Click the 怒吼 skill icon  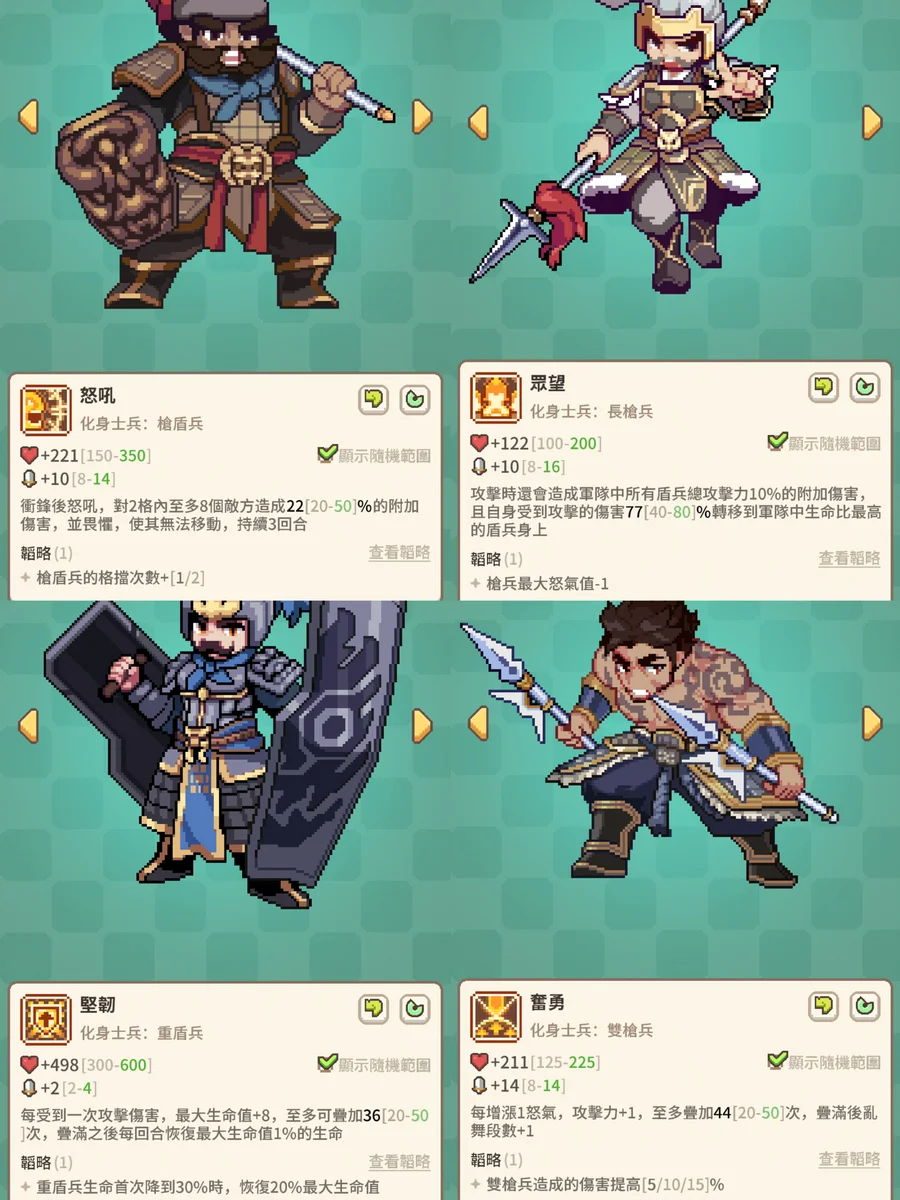point(45,410)
